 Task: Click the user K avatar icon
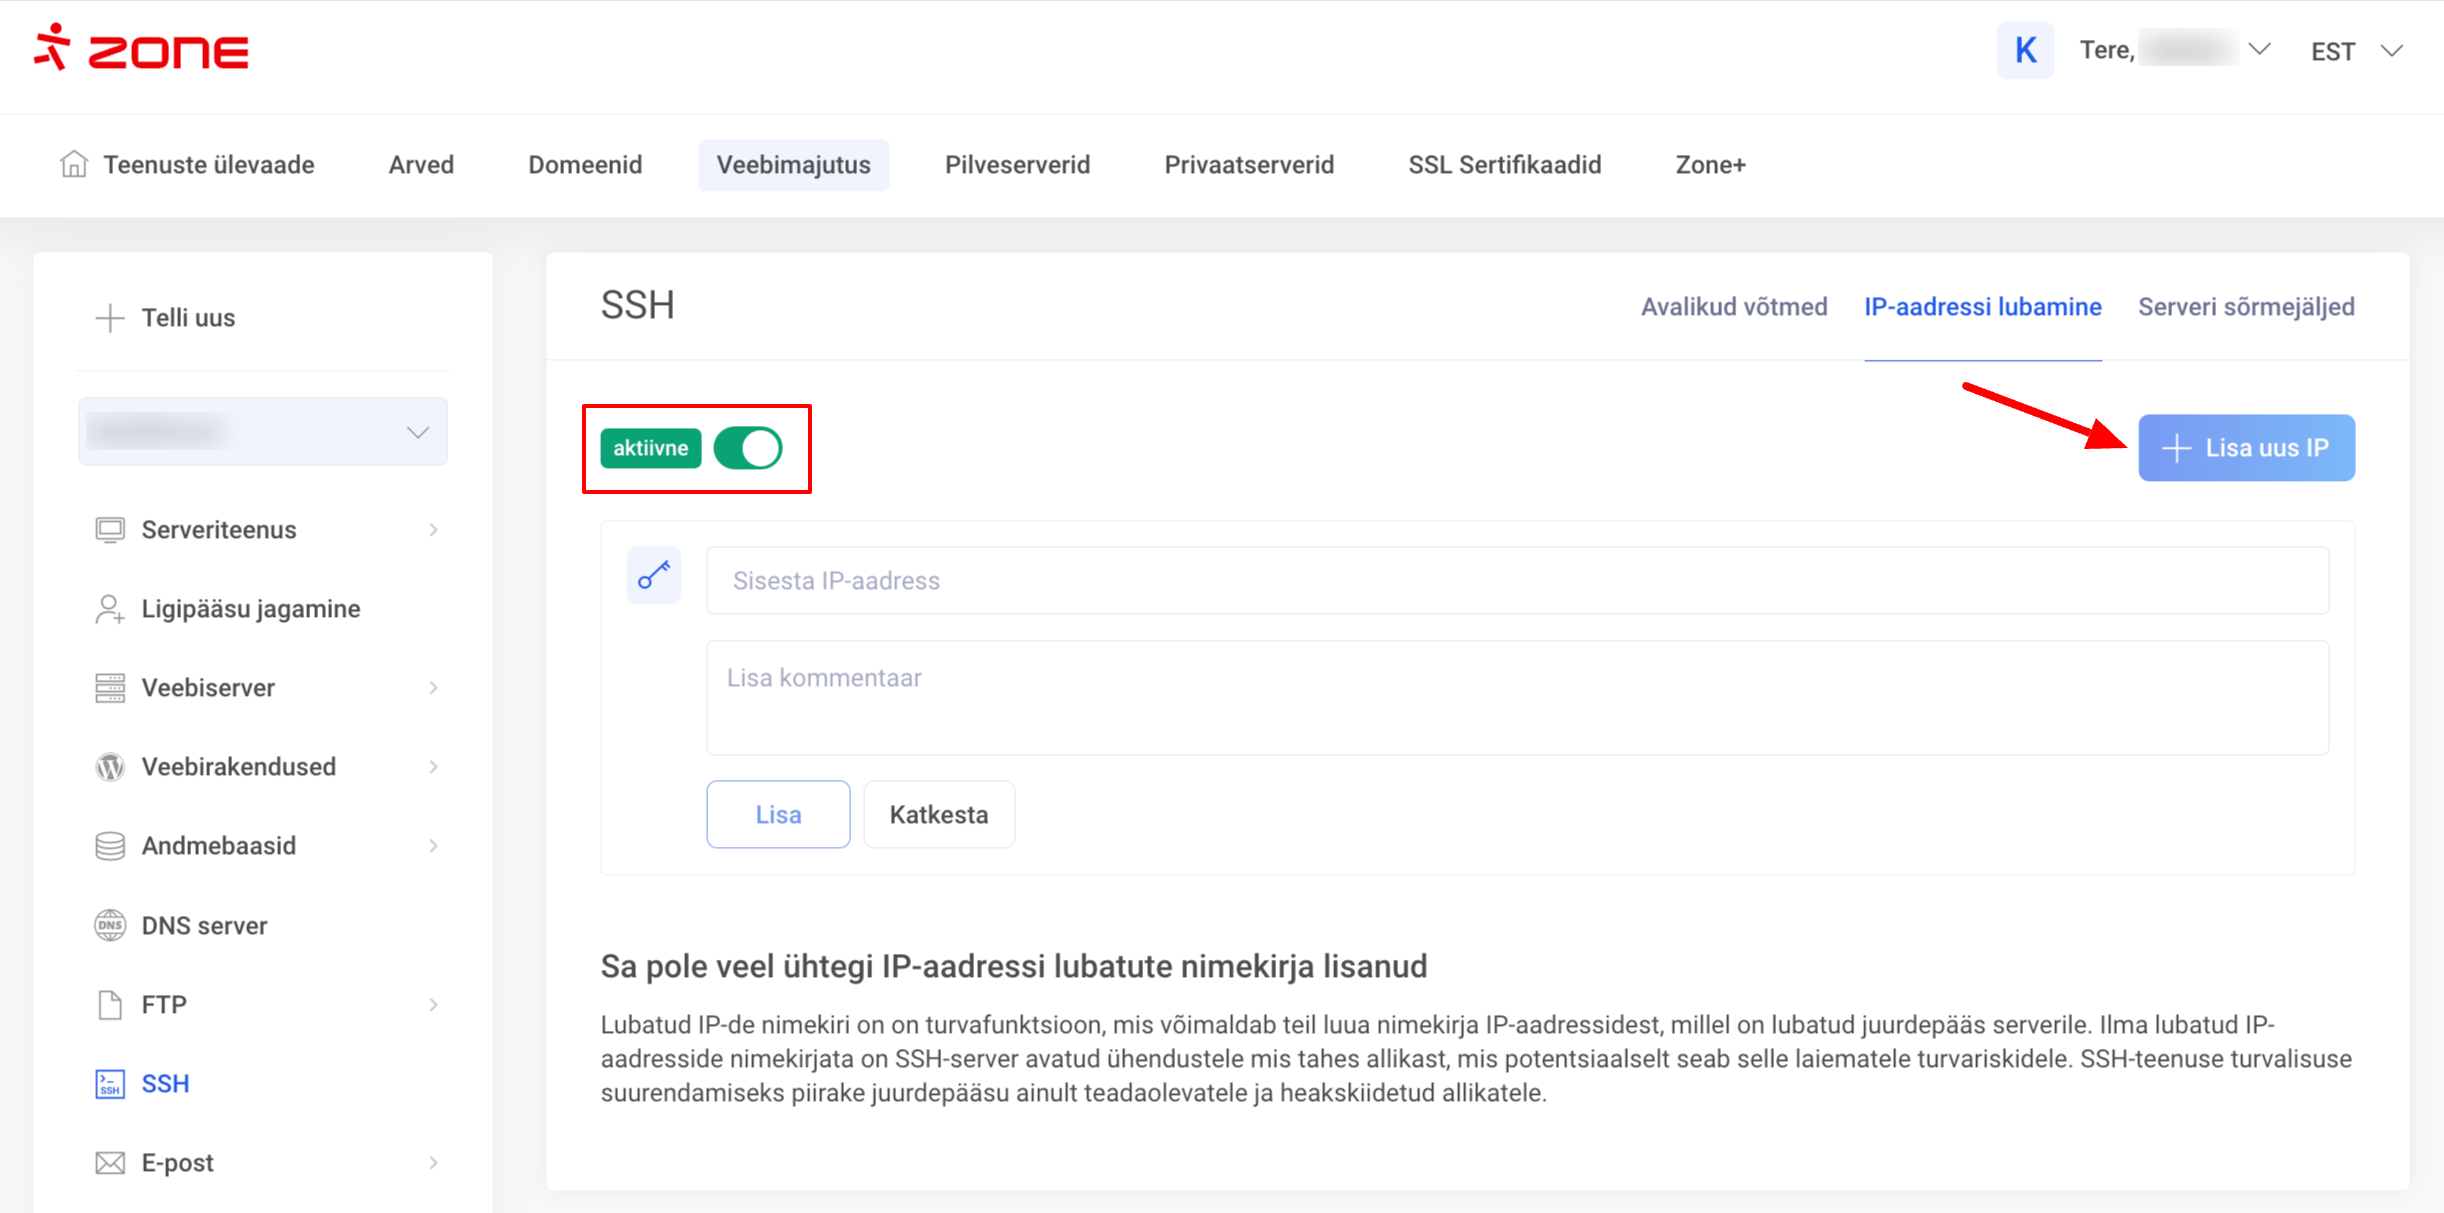point(2025,50)
